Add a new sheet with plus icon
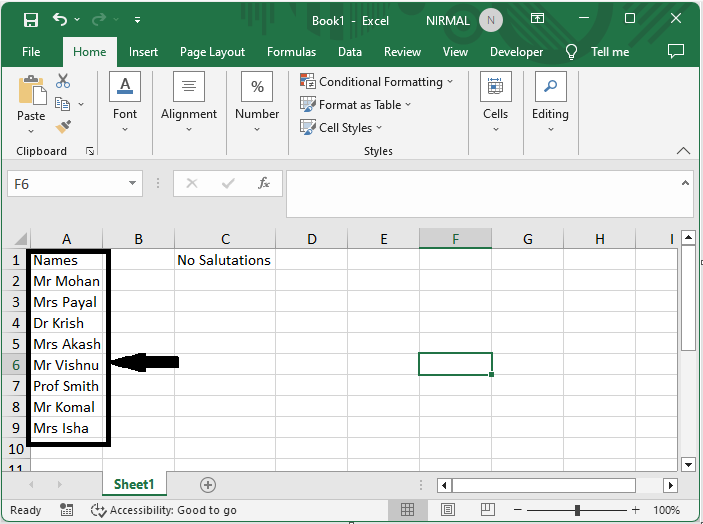 [208, 485]
